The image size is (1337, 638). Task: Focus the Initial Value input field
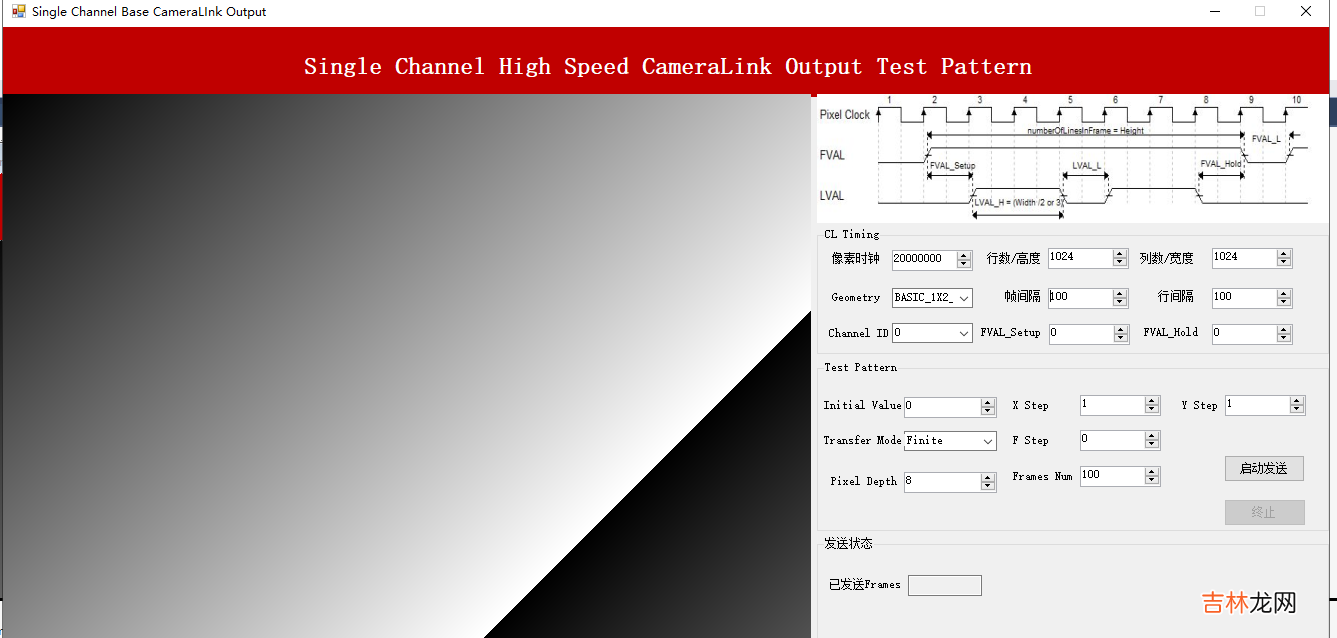tap(941, 407)
